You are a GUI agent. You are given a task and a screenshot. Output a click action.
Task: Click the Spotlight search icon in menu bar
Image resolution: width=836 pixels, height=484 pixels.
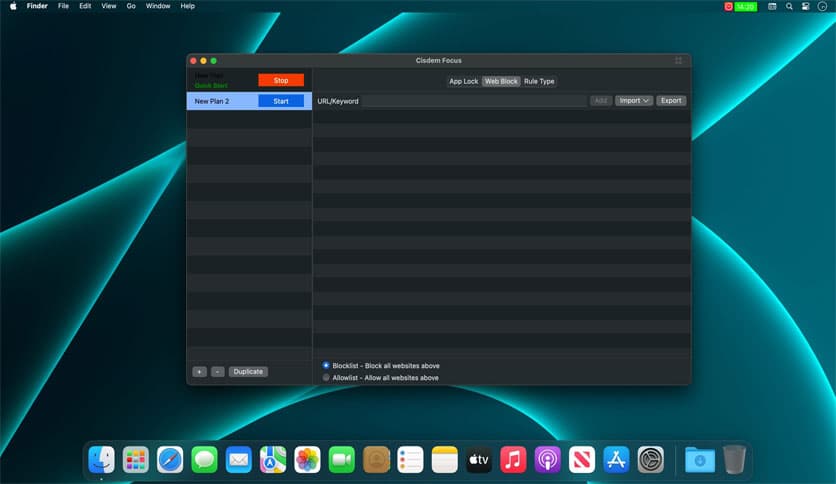tap(789, 6)
